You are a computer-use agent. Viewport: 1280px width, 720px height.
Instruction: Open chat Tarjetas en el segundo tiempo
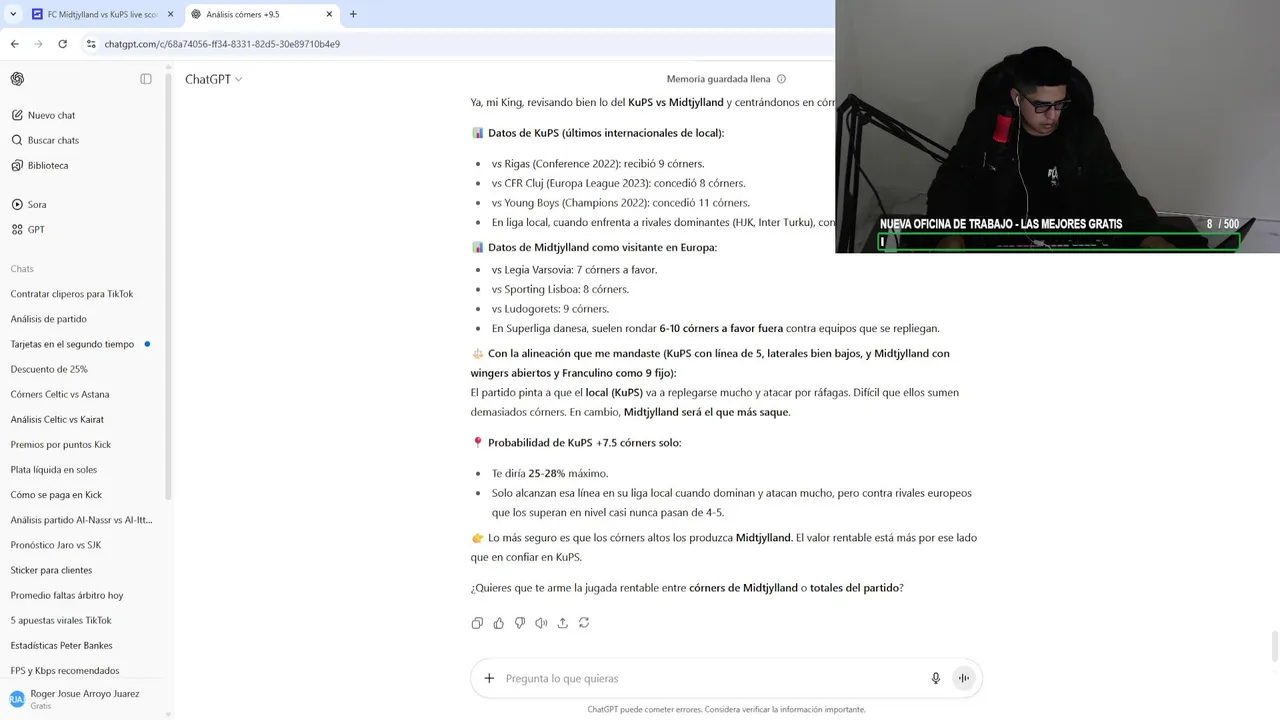pos(72,344)
